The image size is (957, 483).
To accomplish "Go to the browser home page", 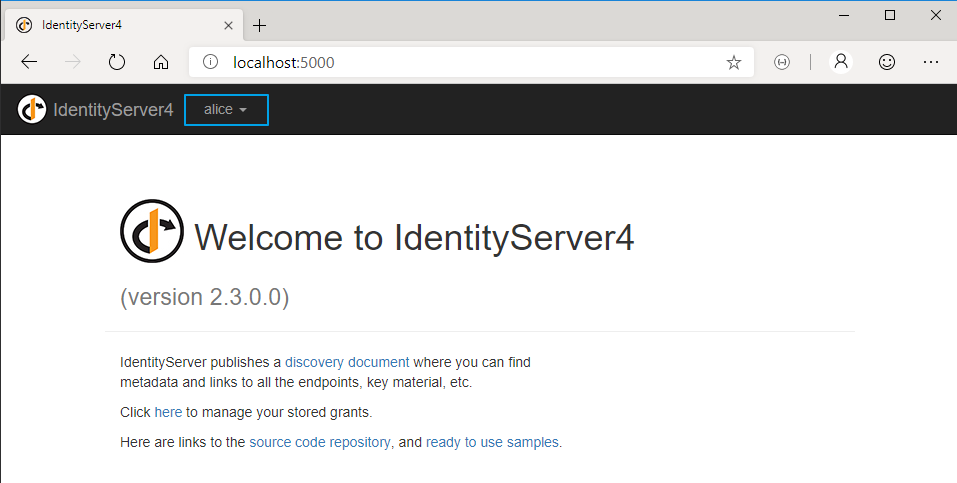I will tap(161, 62).
